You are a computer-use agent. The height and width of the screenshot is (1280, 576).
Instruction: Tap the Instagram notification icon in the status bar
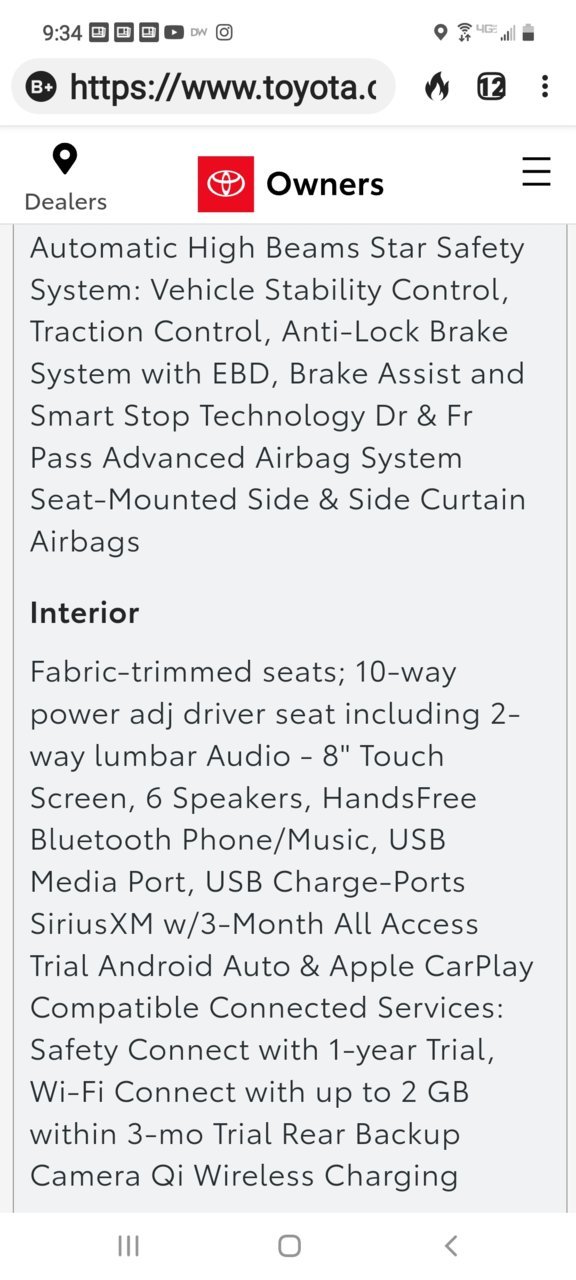(224, 32)
